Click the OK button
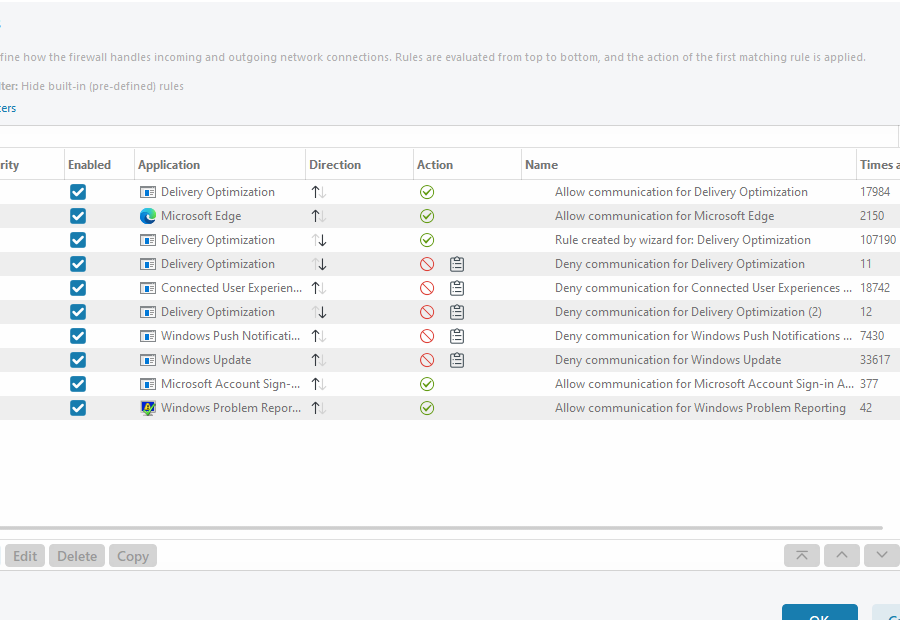Image resolution: width=900 pixels, height=620 pixels. [820, 612]
